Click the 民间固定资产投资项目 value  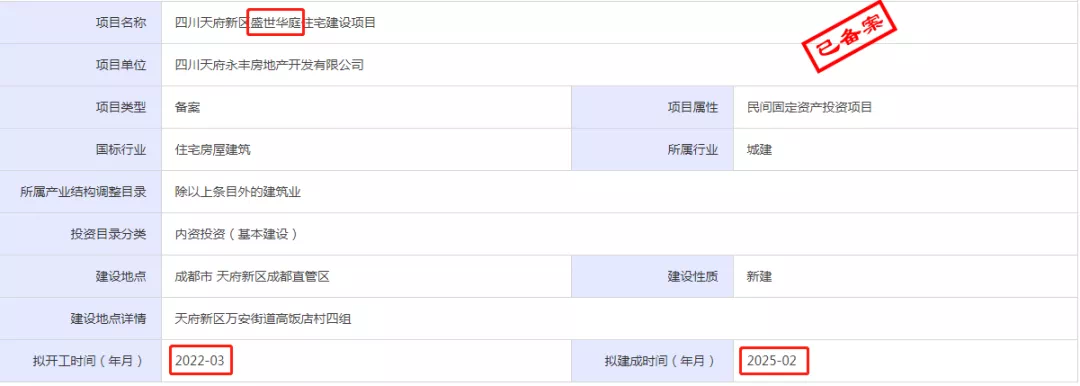tap(809, 108)
